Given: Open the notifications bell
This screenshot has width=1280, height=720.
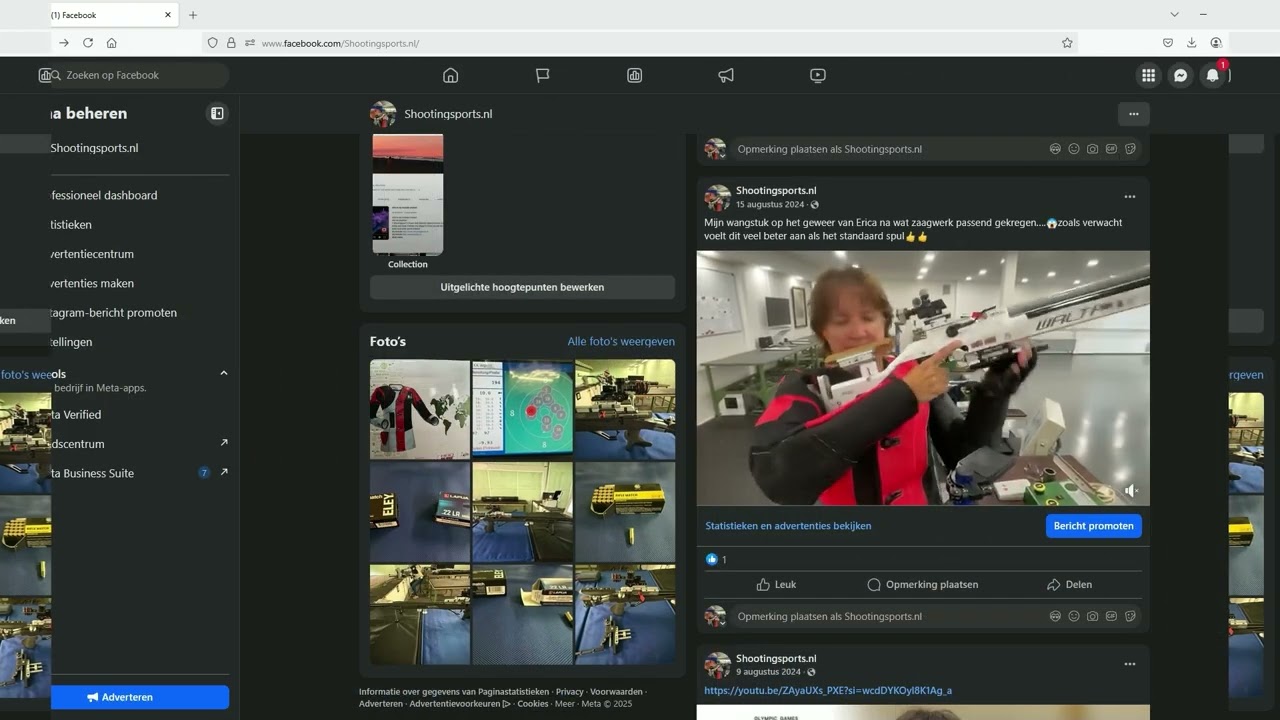Looking at the screenshot, I should (x=1212, y=75).
